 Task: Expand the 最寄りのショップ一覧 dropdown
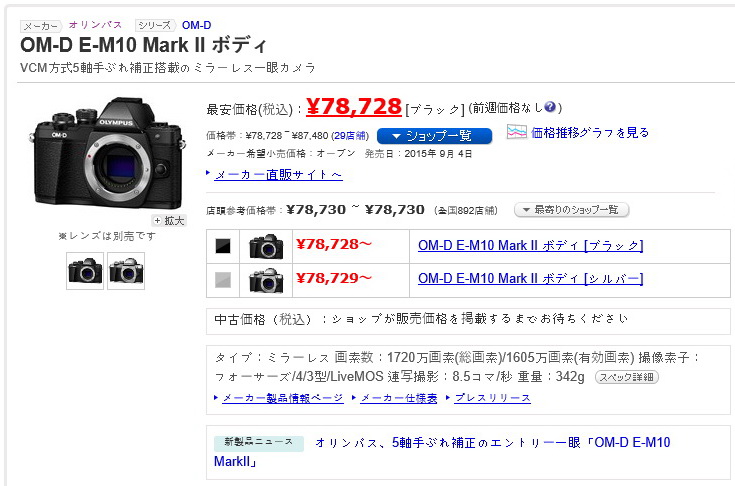point(571,210)
